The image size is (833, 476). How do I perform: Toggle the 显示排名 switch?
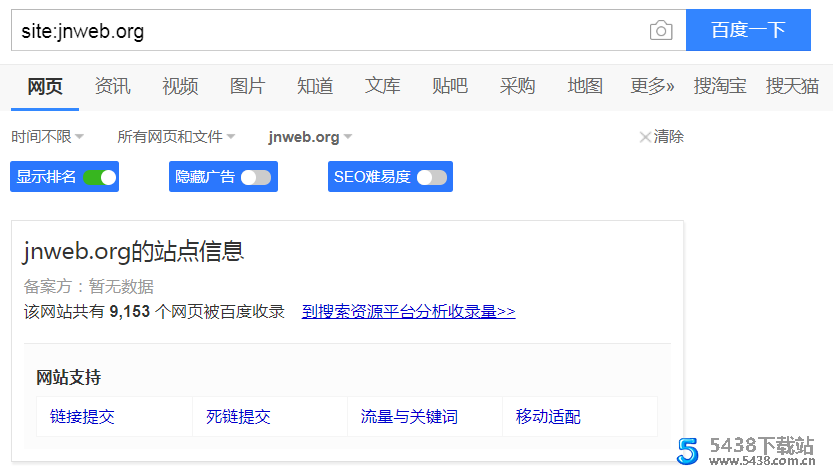coord(99,177)
